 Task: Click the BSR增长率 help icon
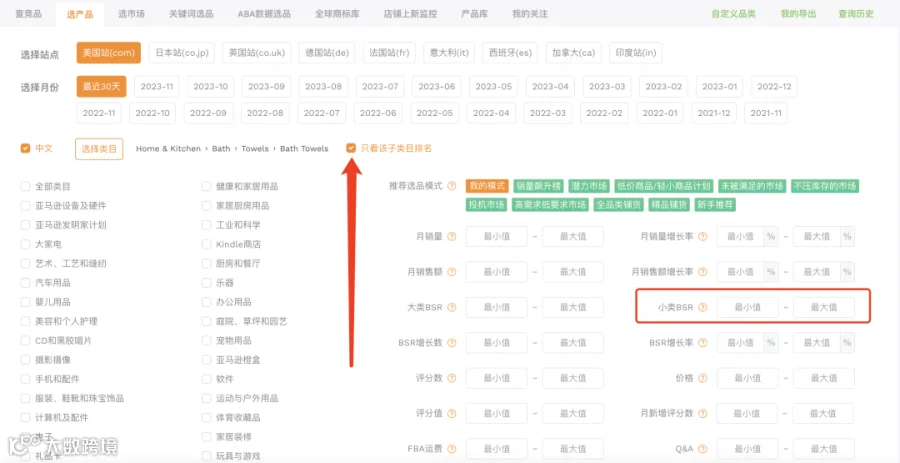point(703,343)
